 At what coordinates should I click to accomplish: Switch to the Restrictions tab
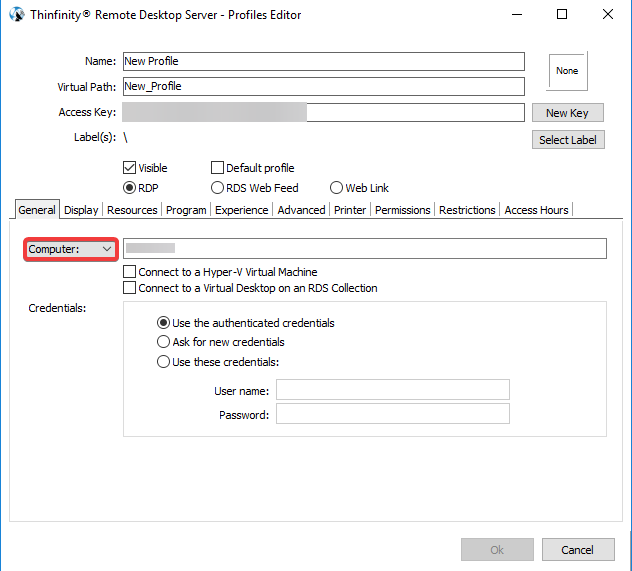467,210
